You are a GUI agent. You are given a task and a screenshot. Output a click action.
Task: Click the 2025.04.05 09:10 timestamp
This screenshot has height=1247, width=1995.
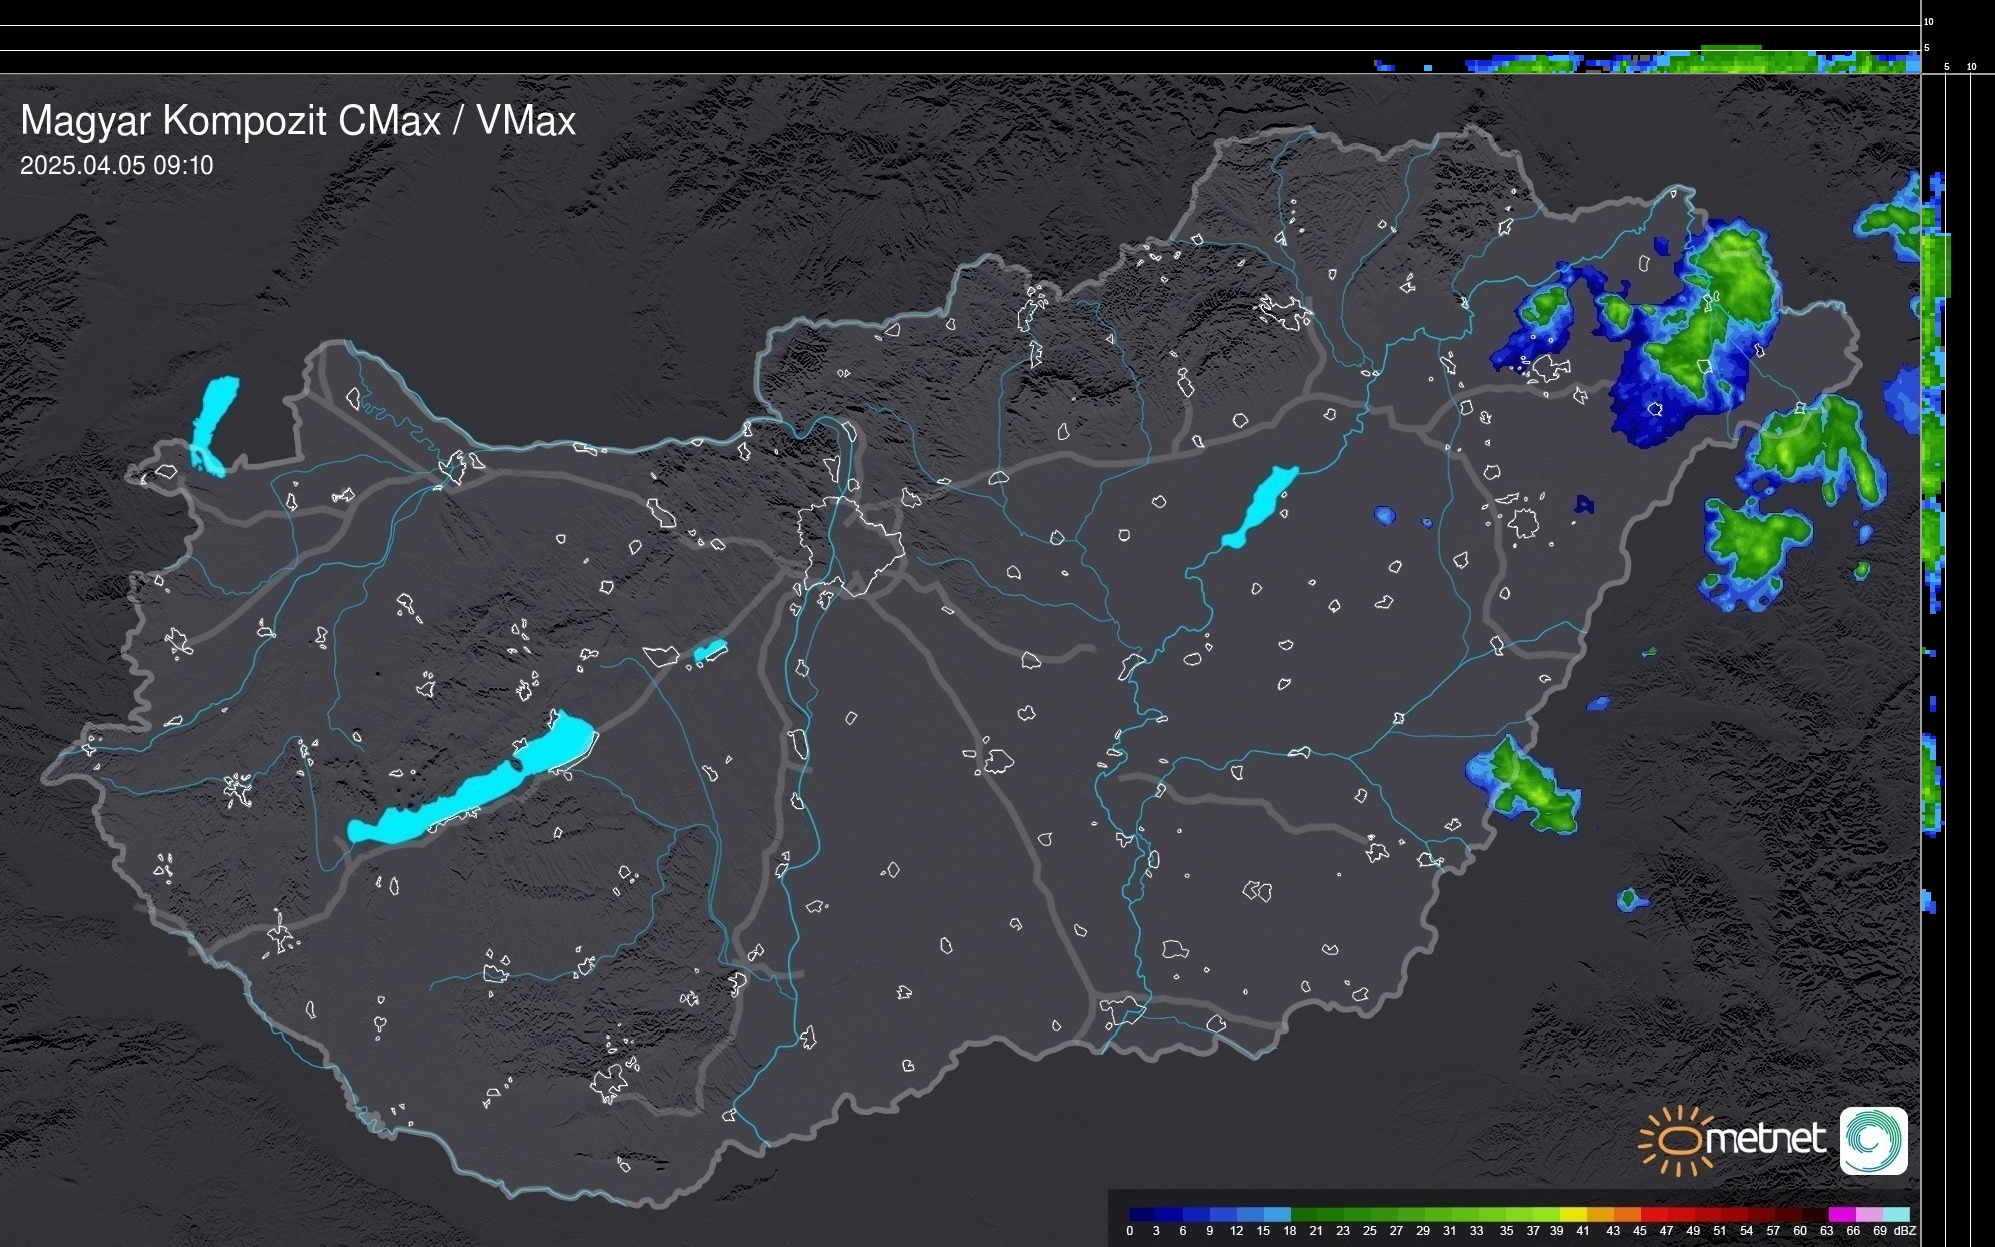pyautogui.click(x=117, y=166)
